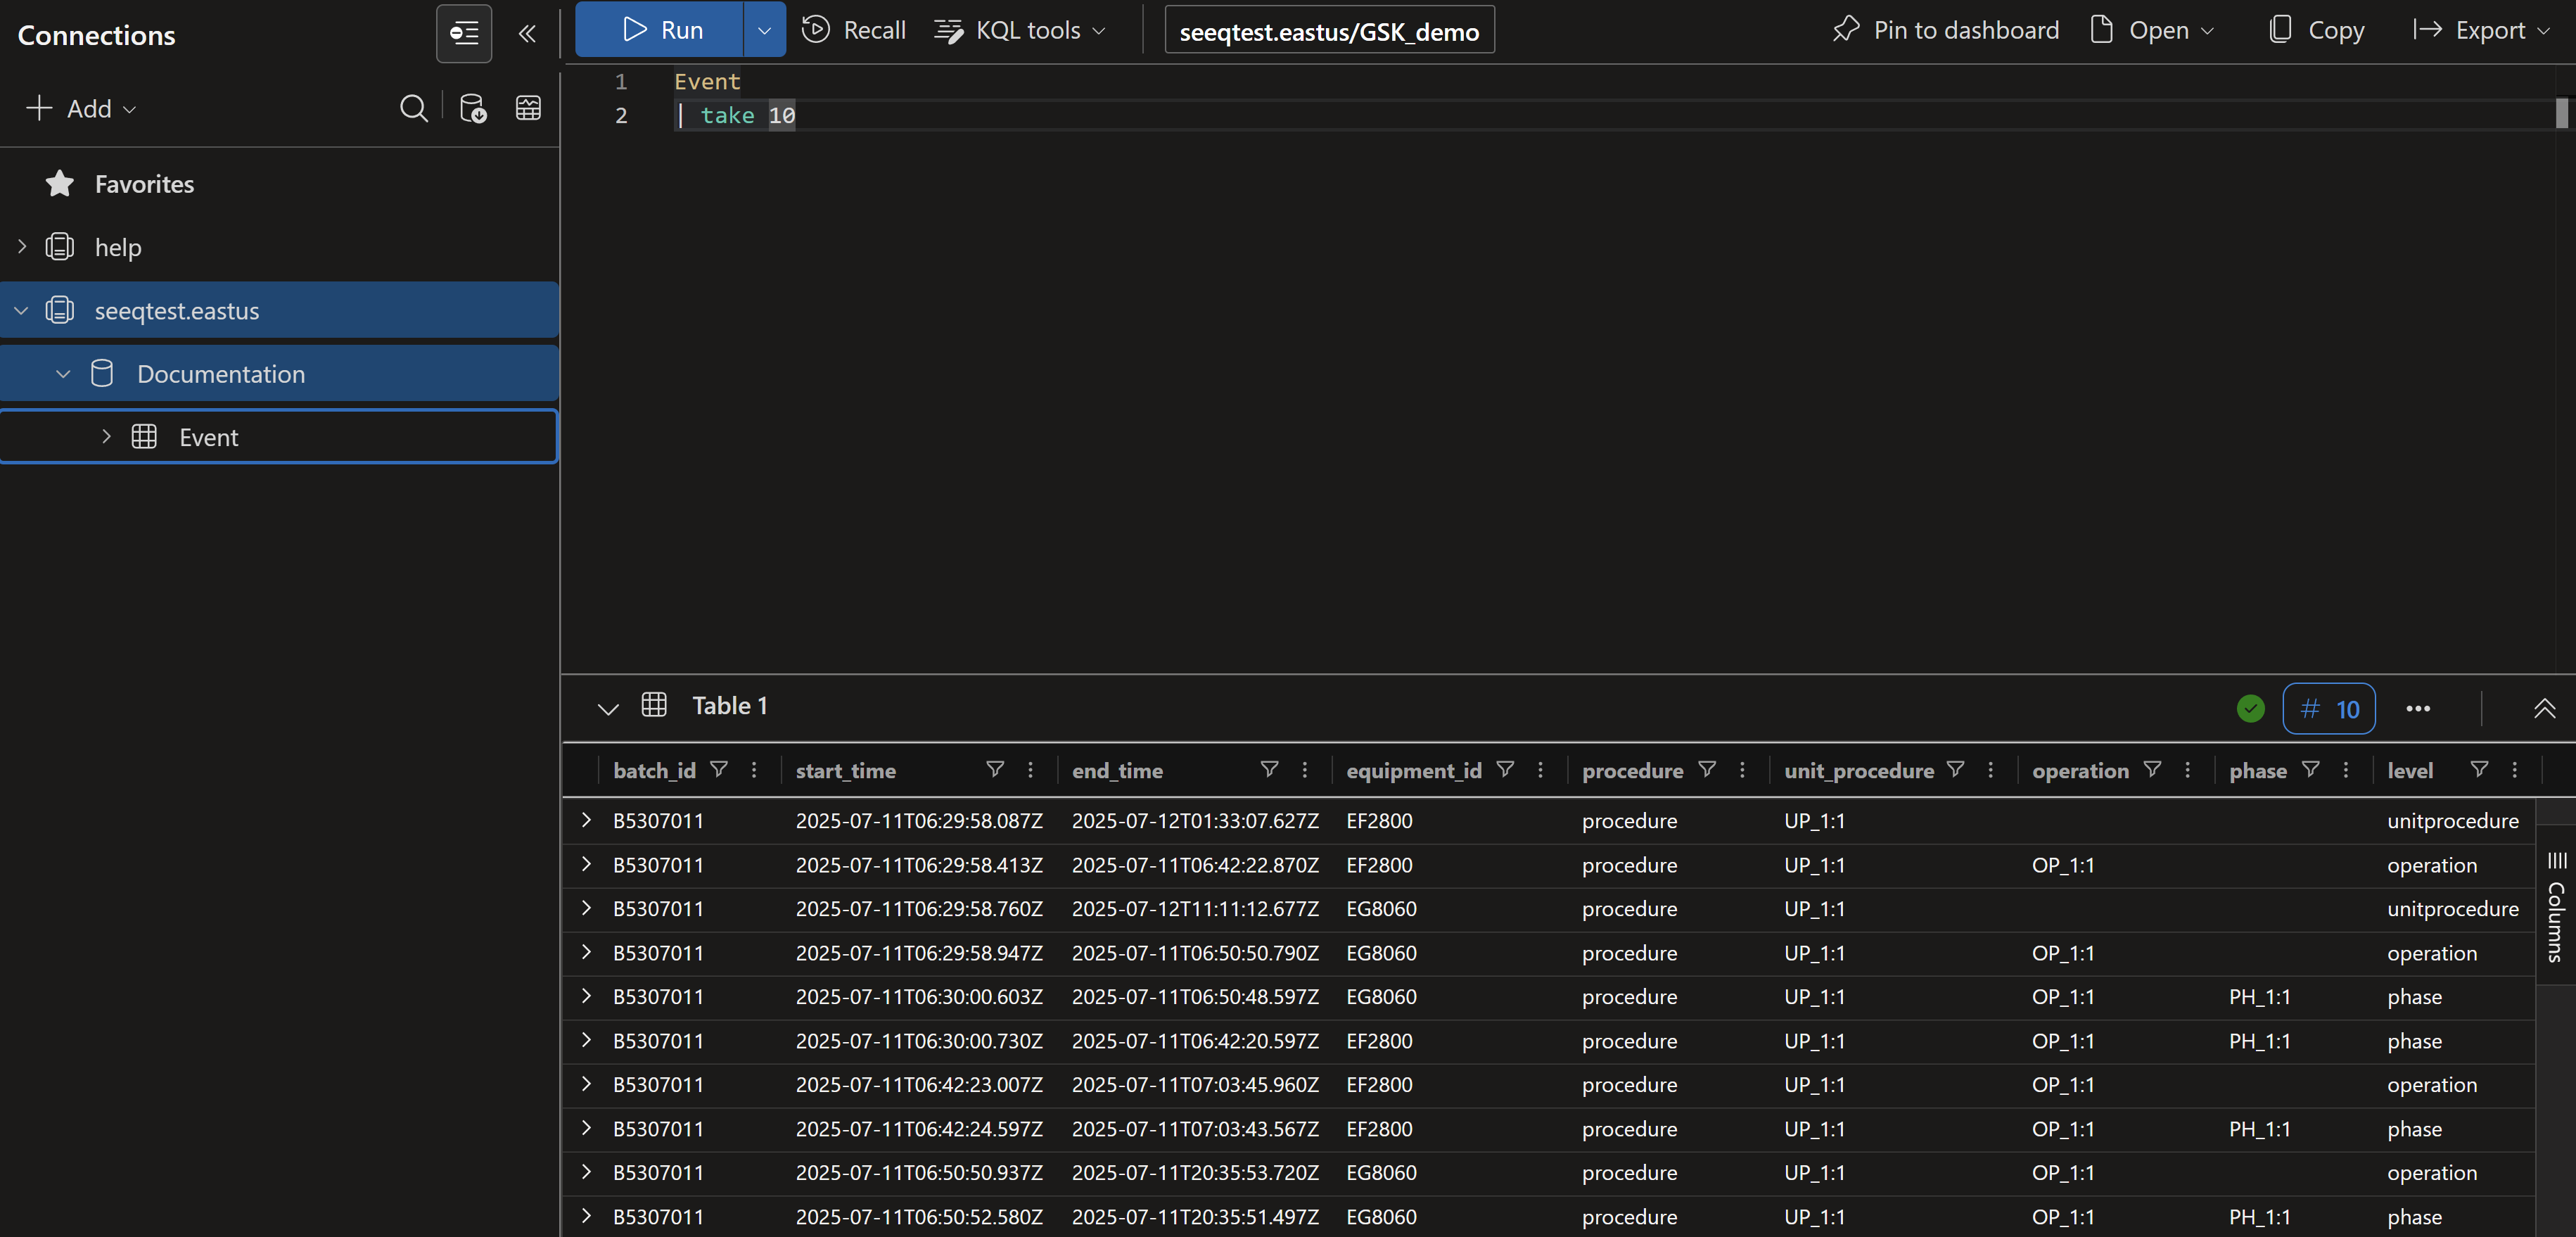Open equipment_id column options menu
Screen dimensions: 2576x1237
[1540, 769]
